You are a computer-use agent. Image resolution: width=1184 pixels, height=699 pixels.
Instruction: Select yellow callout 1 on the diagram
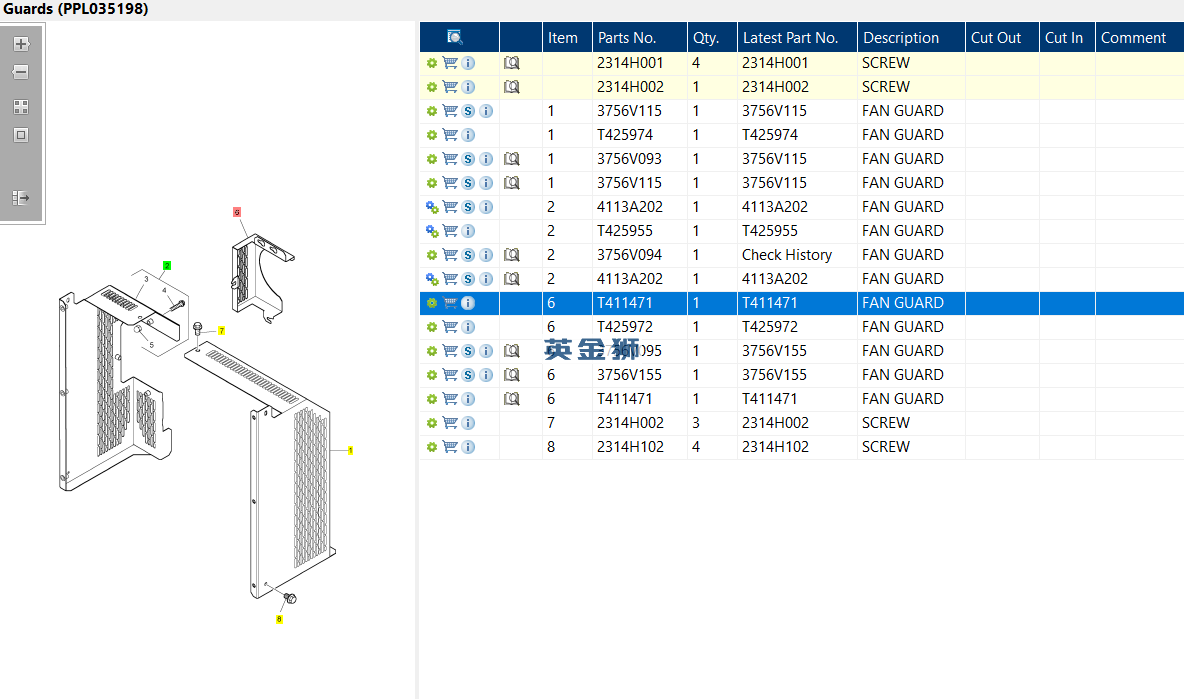350,451
